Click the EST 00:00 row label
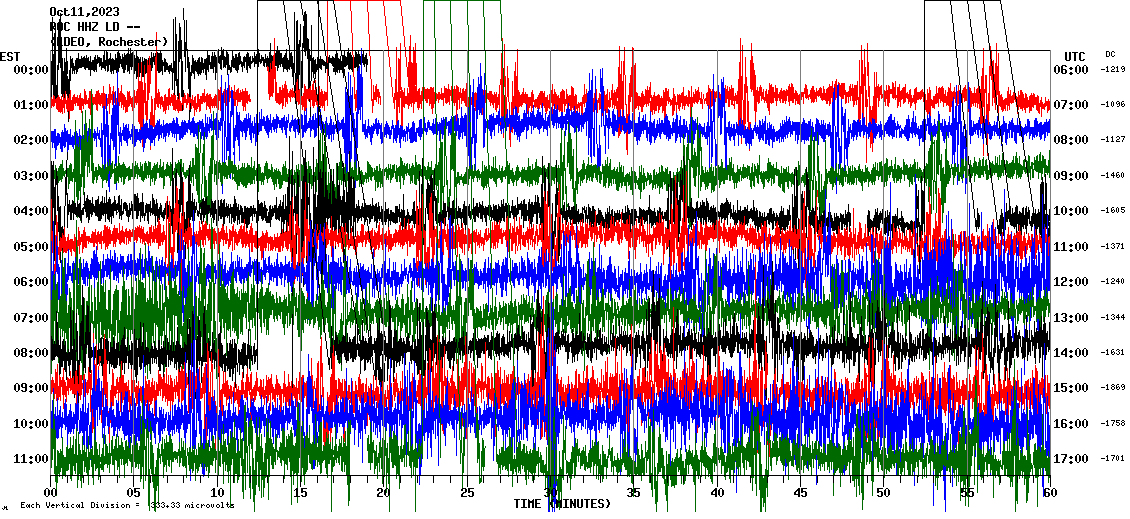Image resolution: width=1130 pixels, height=519 pixels. [31, 69]
